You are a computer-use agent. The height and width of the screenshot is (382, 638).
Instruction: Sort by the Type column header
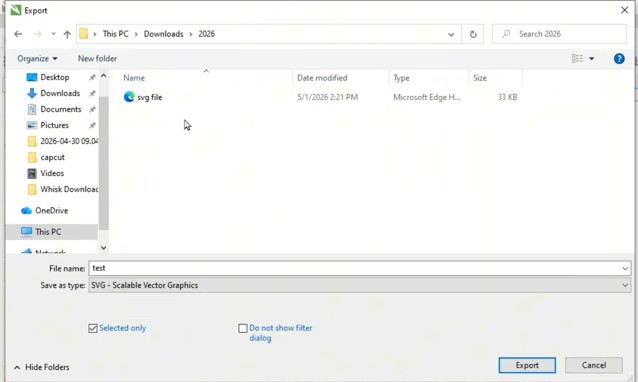pos(401,78)
